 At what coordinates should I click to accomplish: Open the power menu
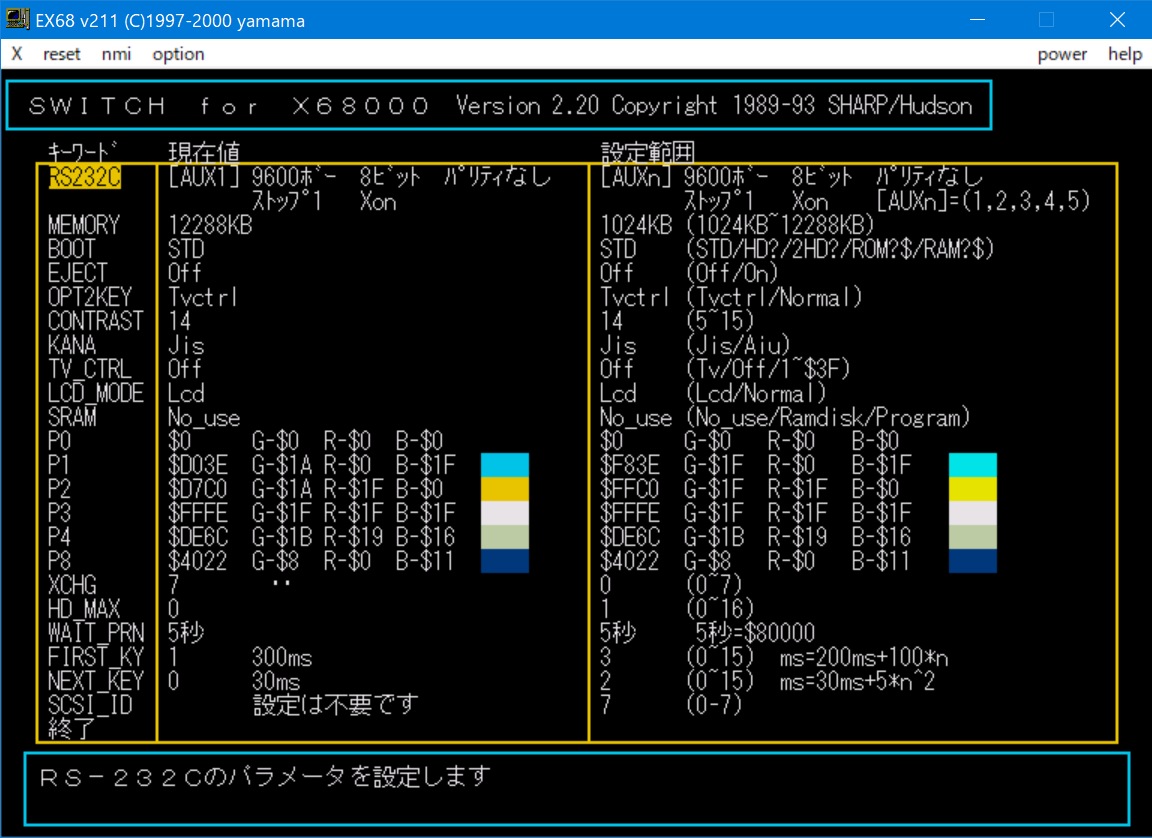coord(1062,54)
